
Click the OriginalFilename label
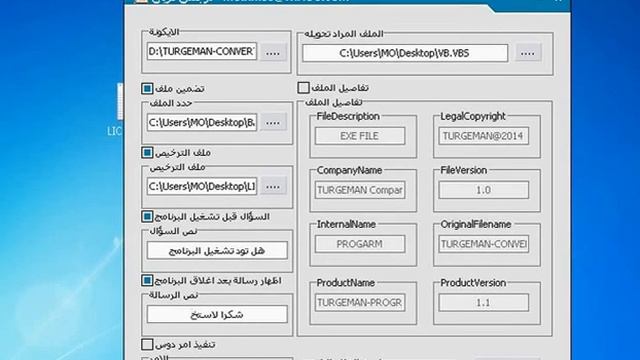(x=476, y=224)
